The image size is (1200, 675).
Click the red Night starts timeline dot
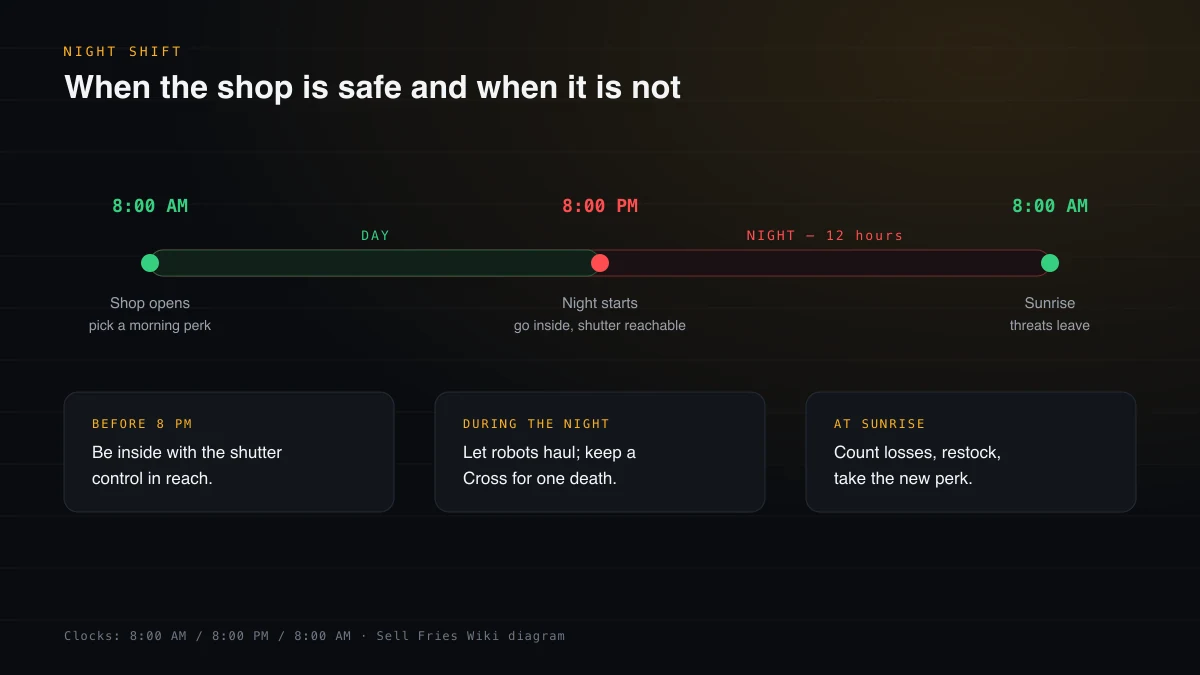600,263
